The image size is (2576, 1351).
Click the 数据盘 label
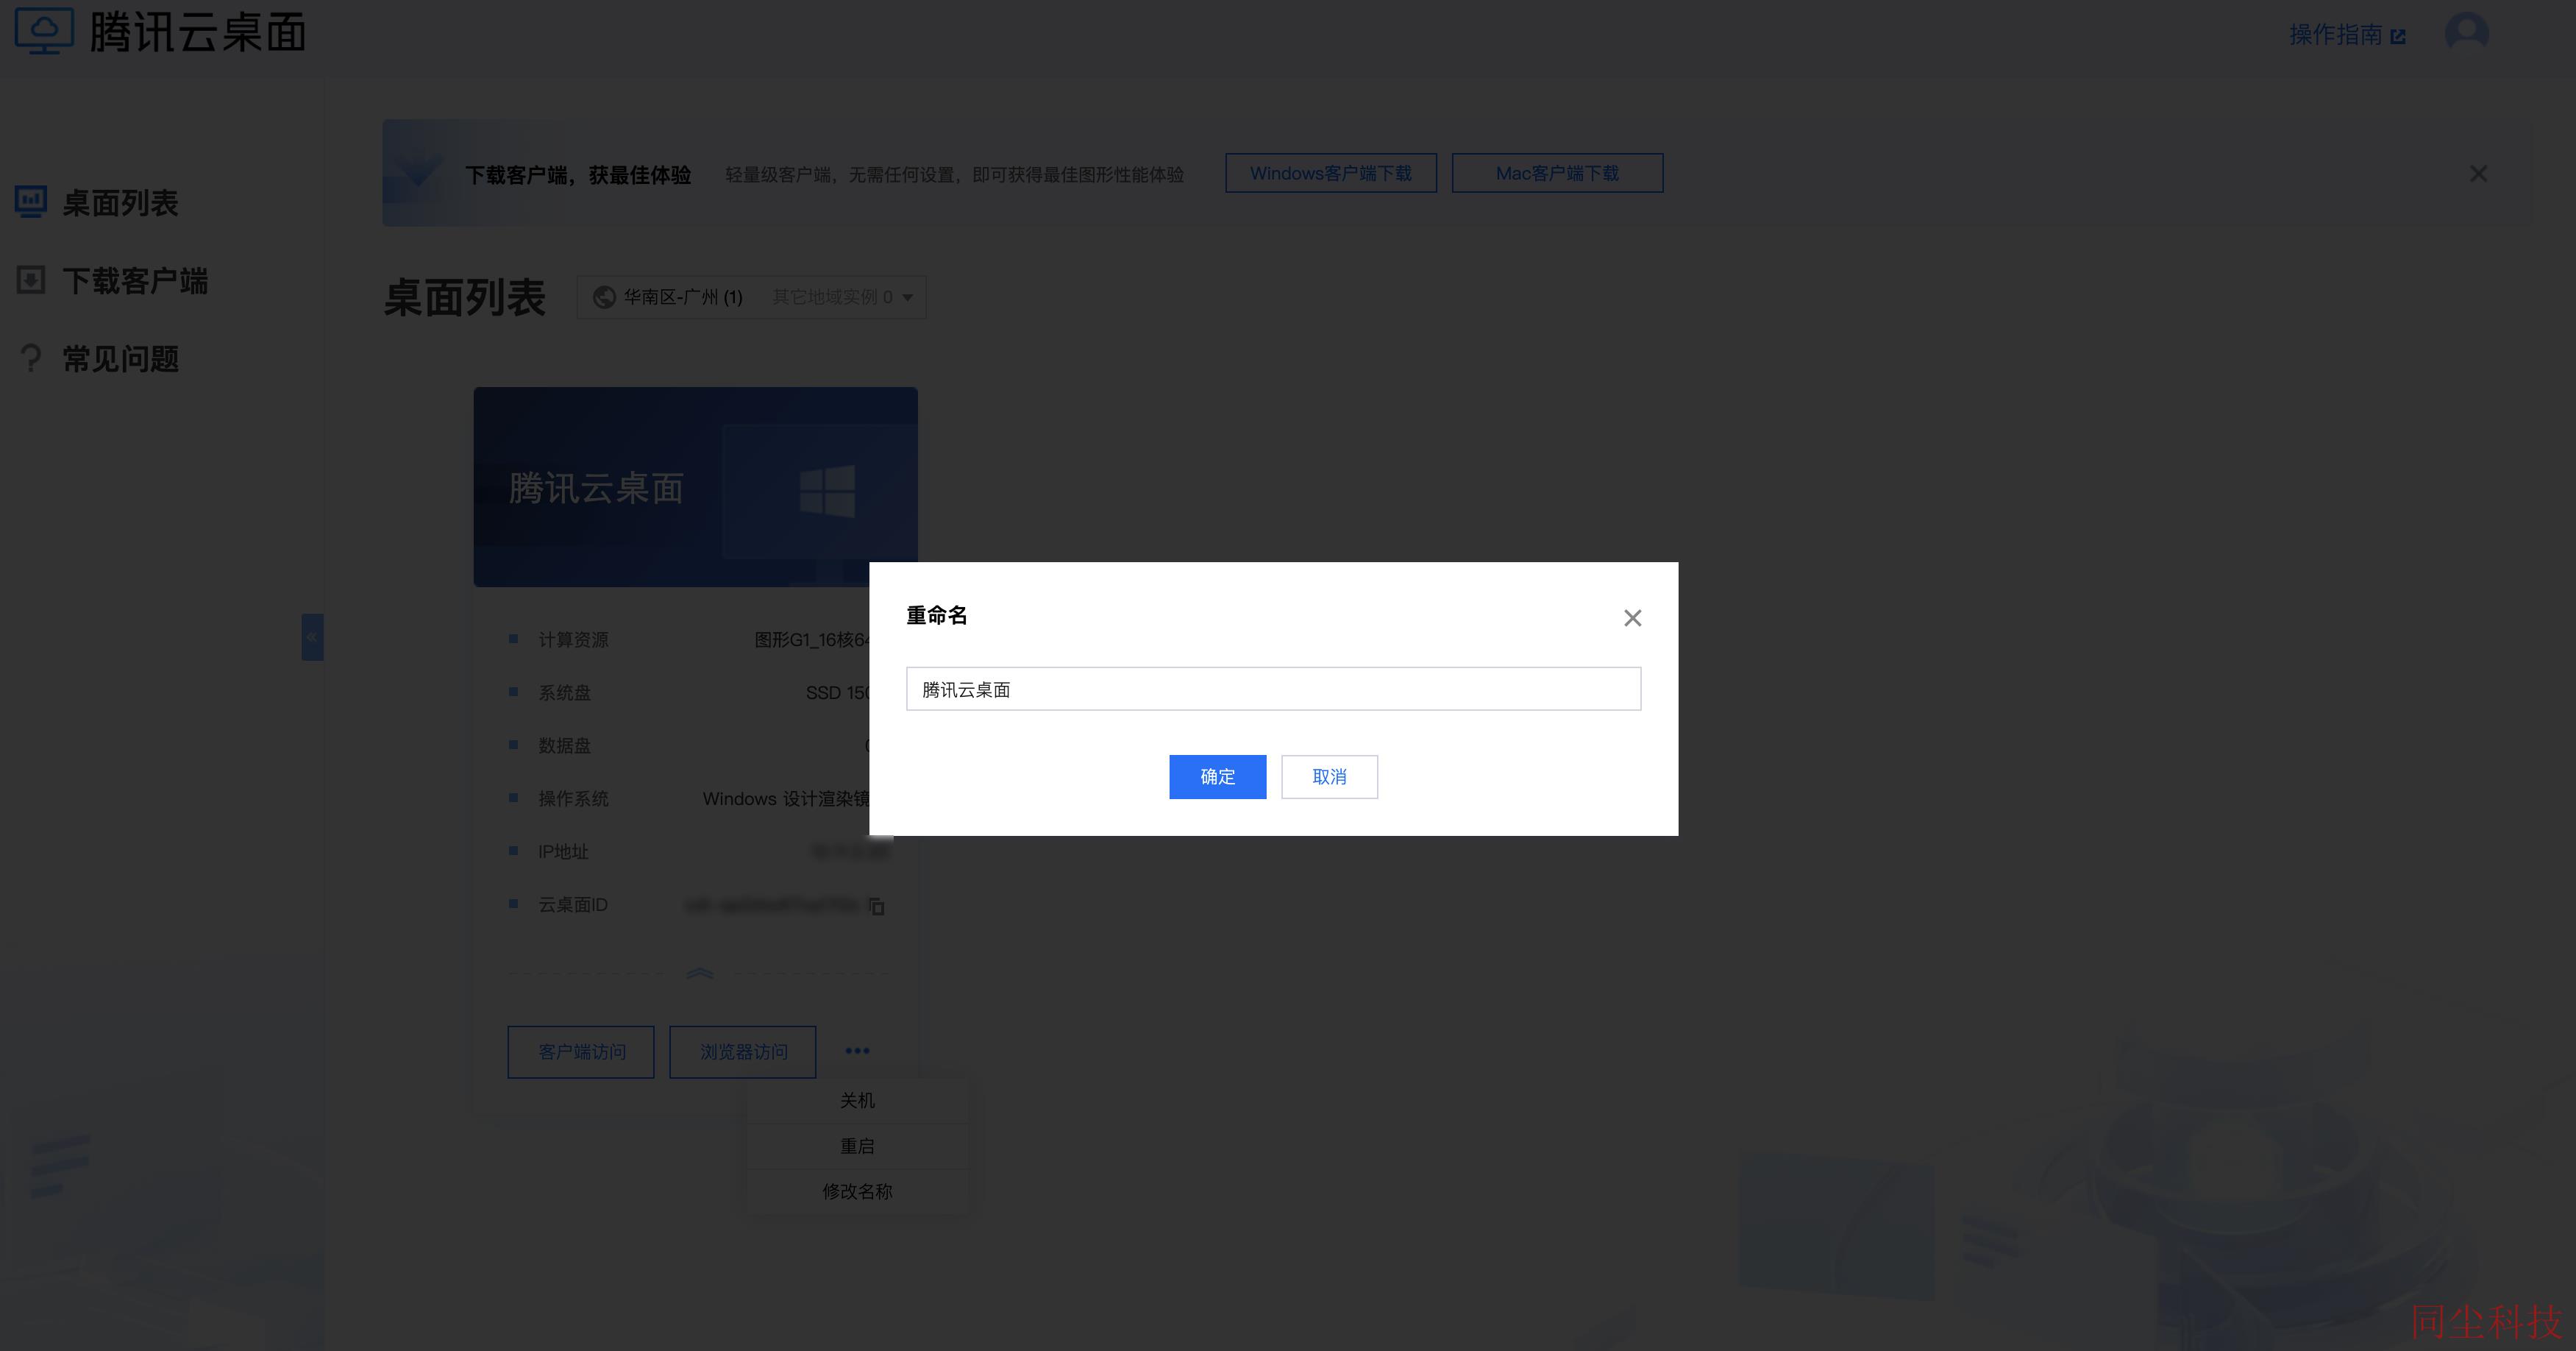564,746
